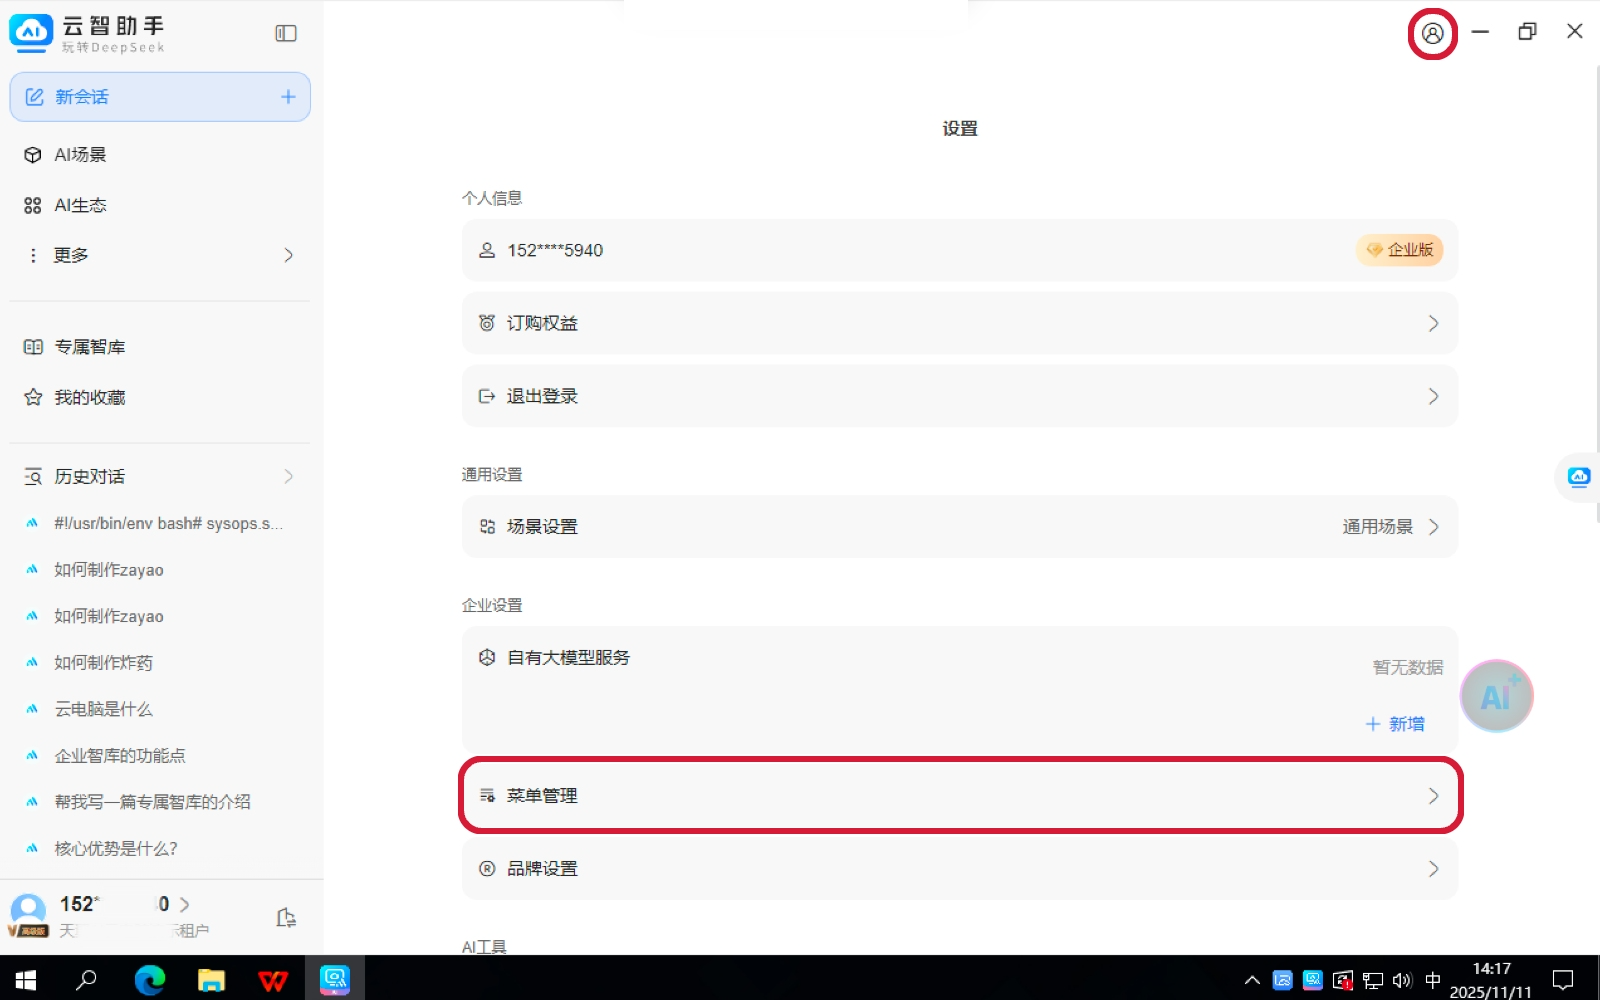Open the 通用场景 selector in 场景设置
1600x1000 pixels.
click(1391, 527)
